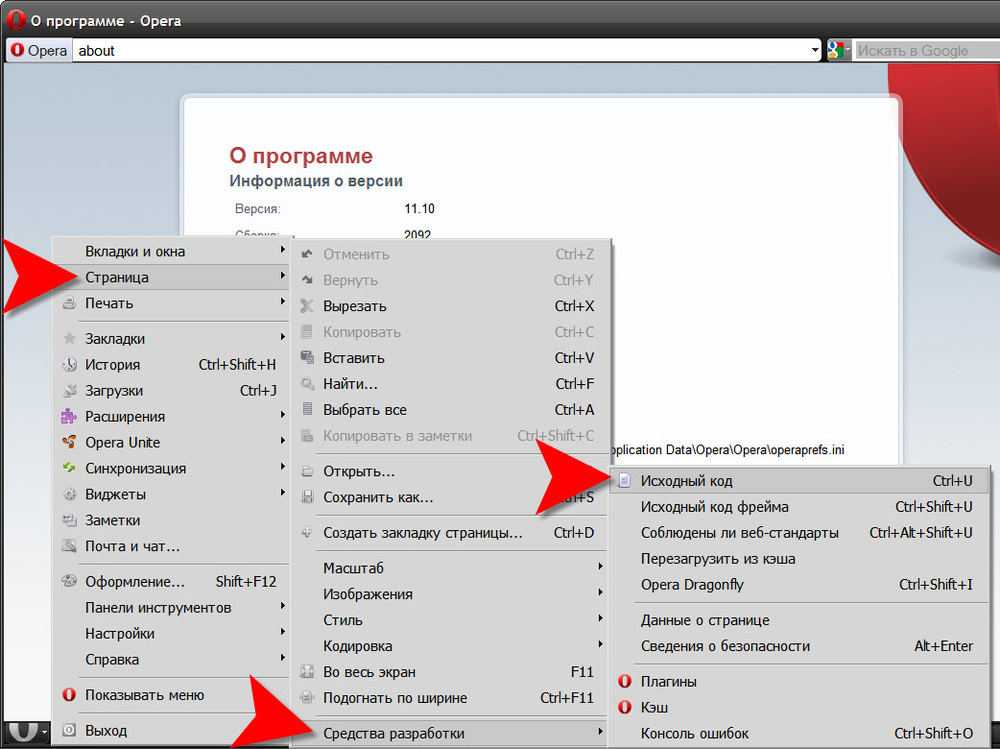Click the paste icon next to Вставить
Screen dimensions: 1000x749
point(307,357)
